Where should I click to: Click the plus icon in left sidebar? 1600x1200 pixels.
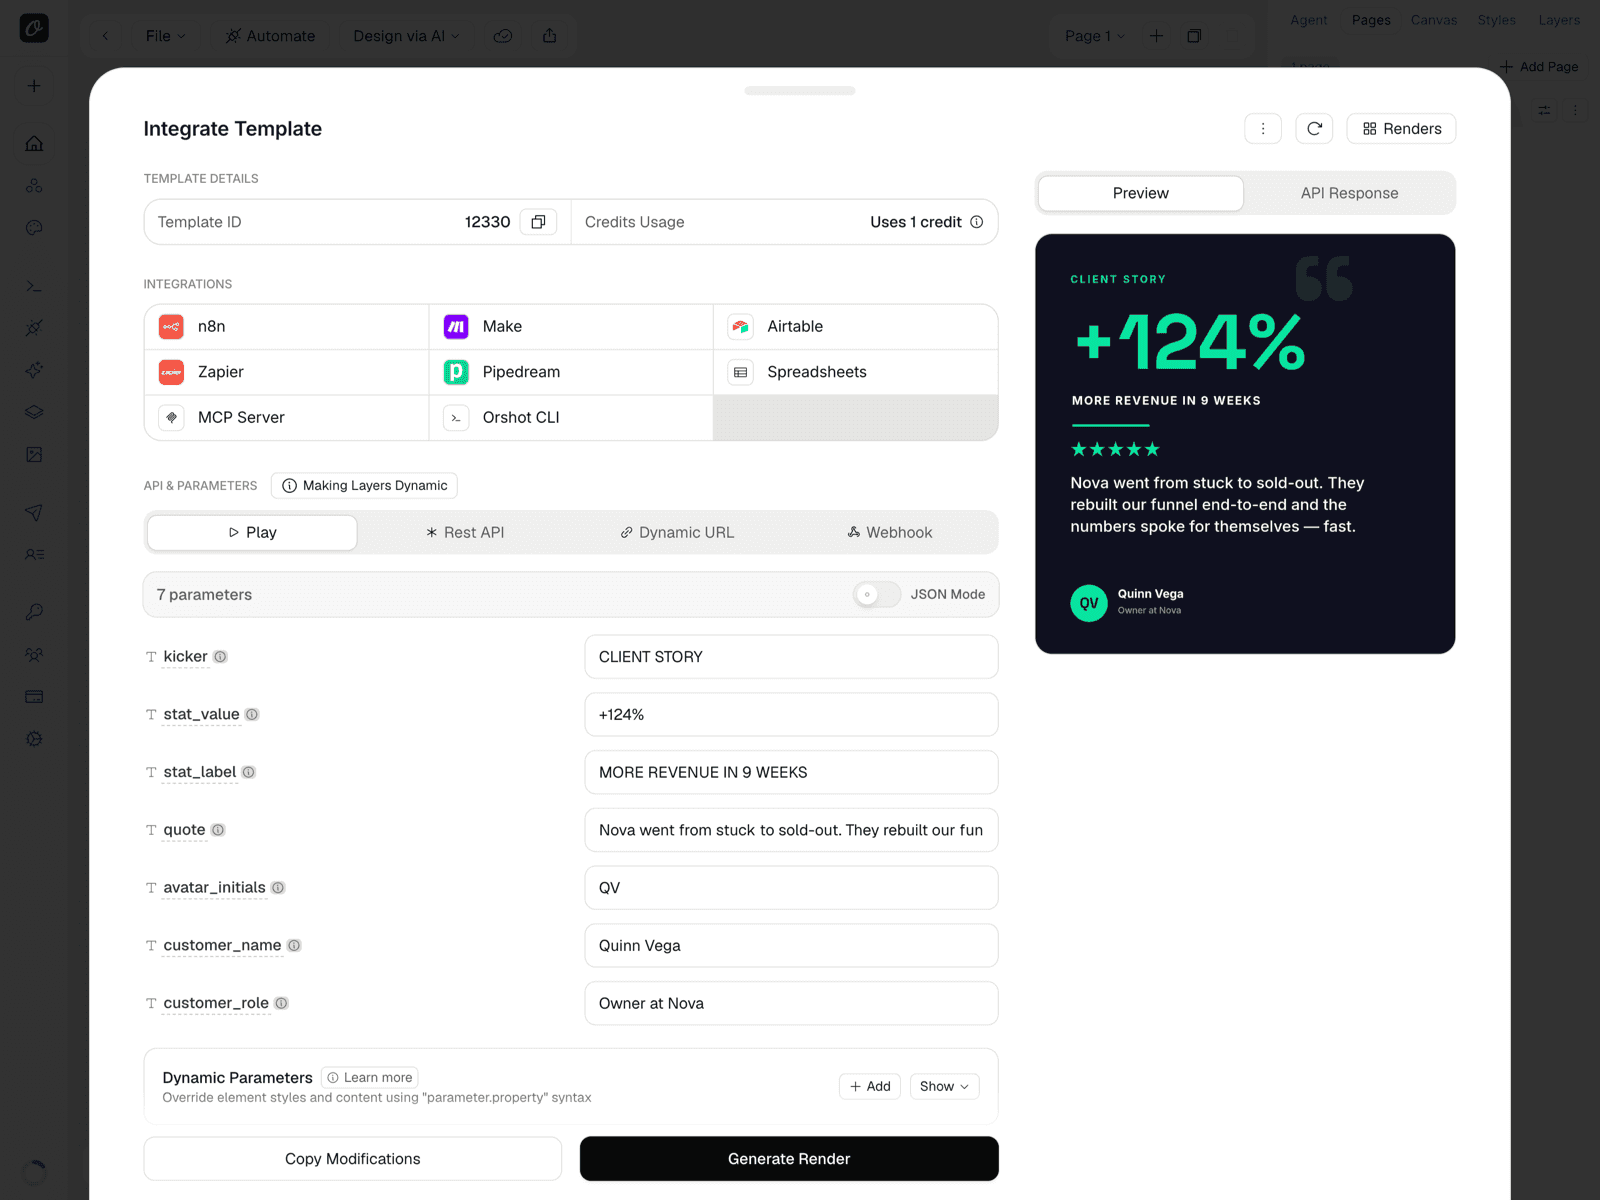pyautogui.click(x=34, y=86)
